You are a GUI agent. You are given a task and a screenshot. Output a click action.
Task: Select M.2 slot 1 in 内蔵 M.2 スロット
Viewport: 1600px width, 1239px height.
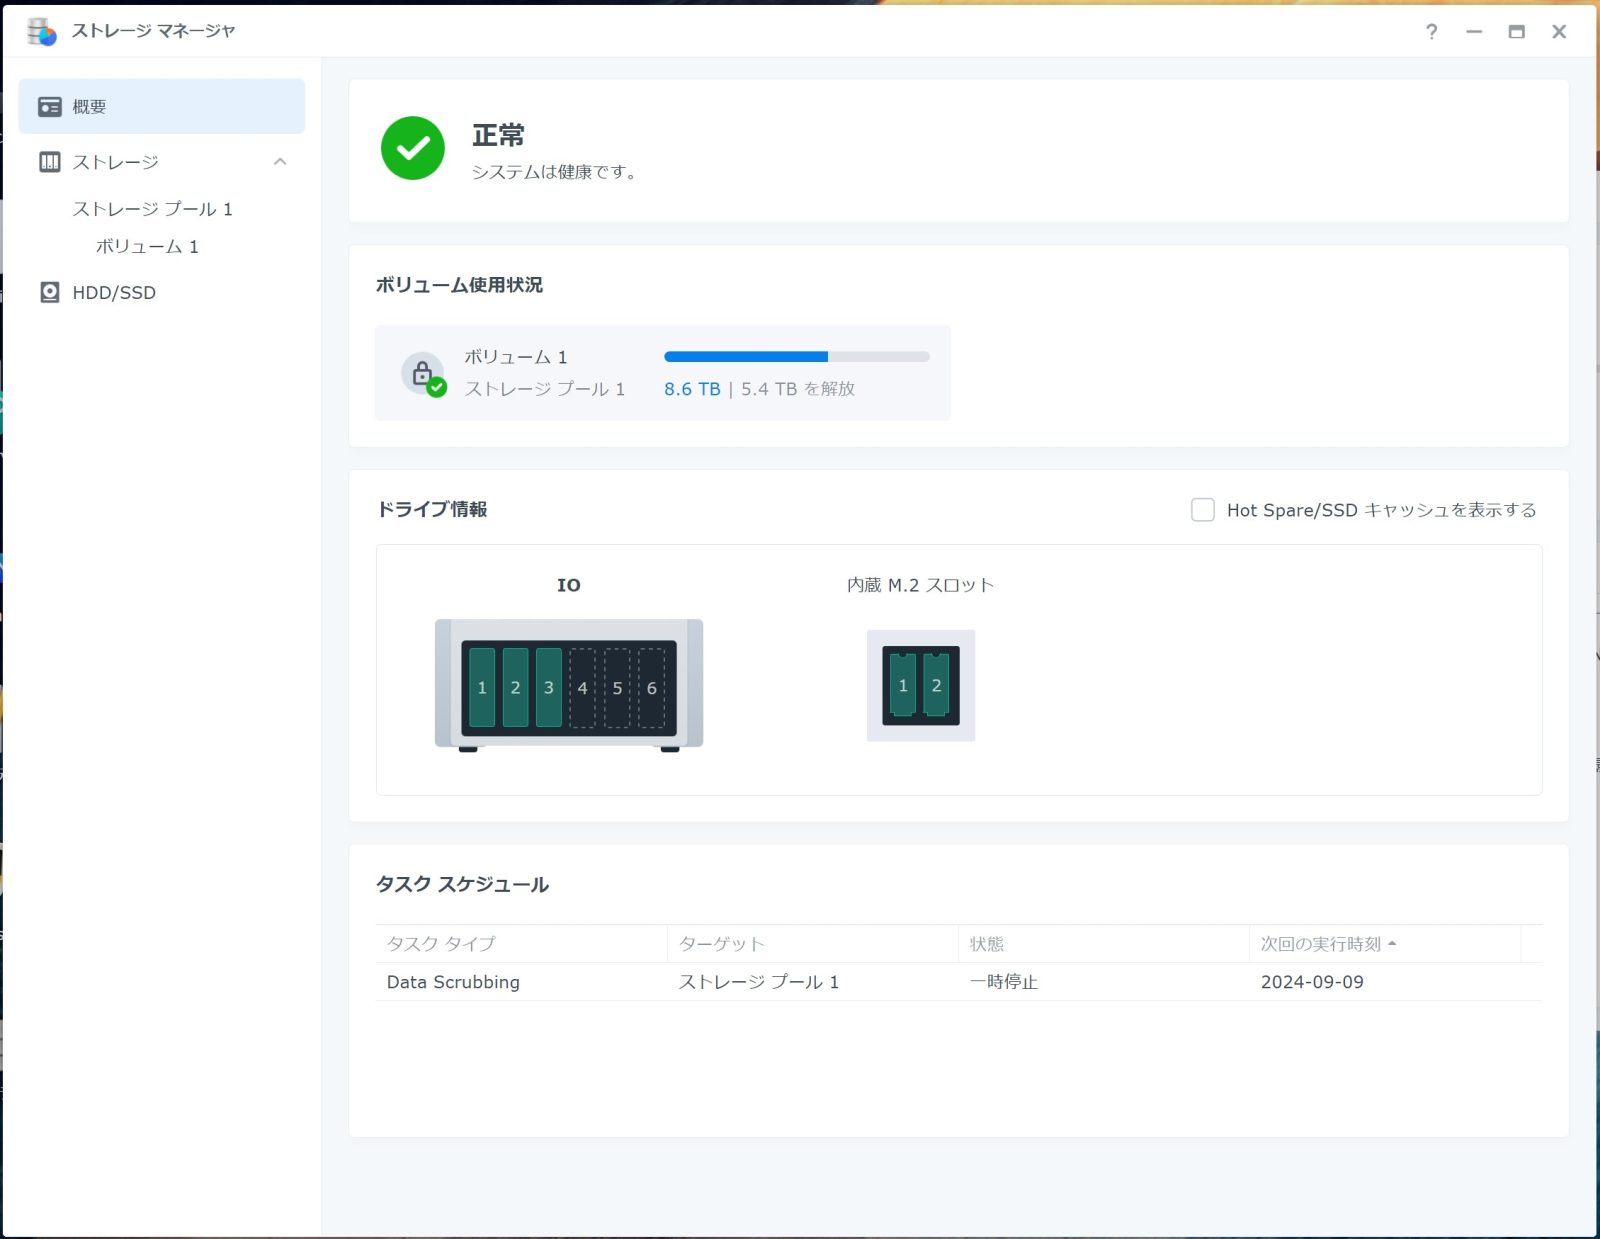pos(903,685)
